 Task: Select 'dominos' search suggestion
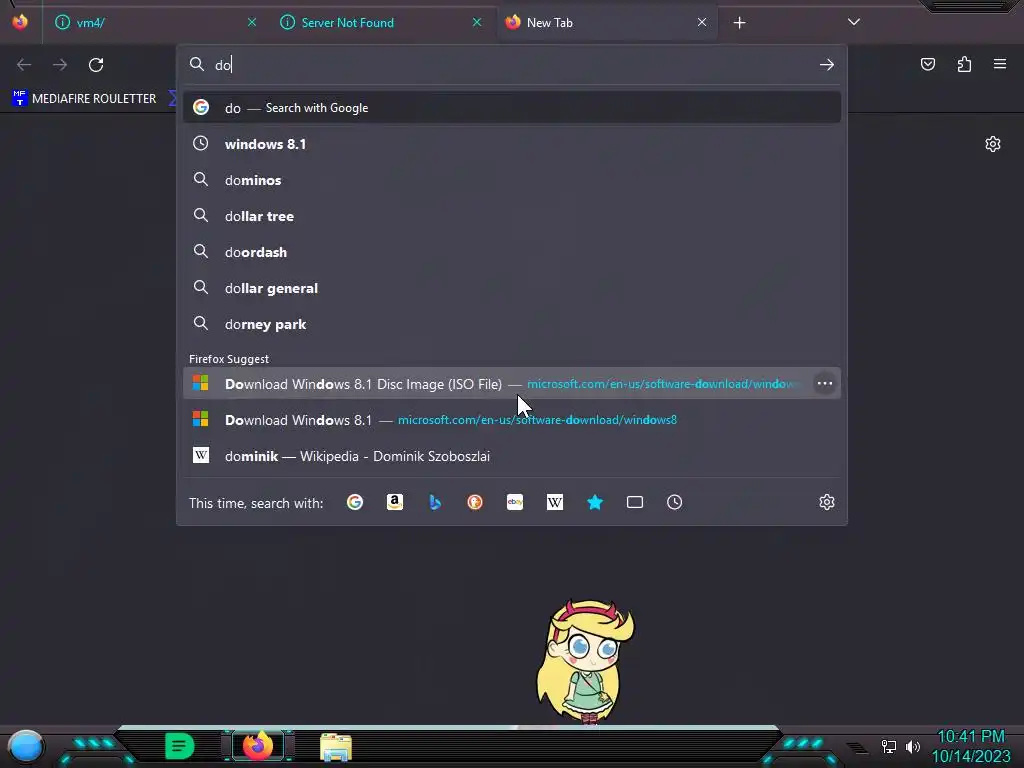512,180
